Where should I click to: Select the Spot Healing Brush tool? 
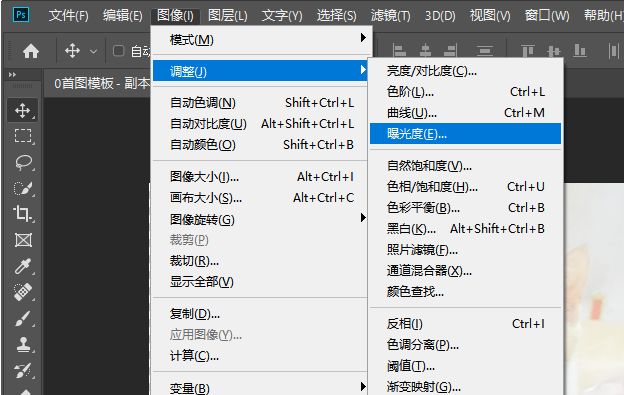23,292
